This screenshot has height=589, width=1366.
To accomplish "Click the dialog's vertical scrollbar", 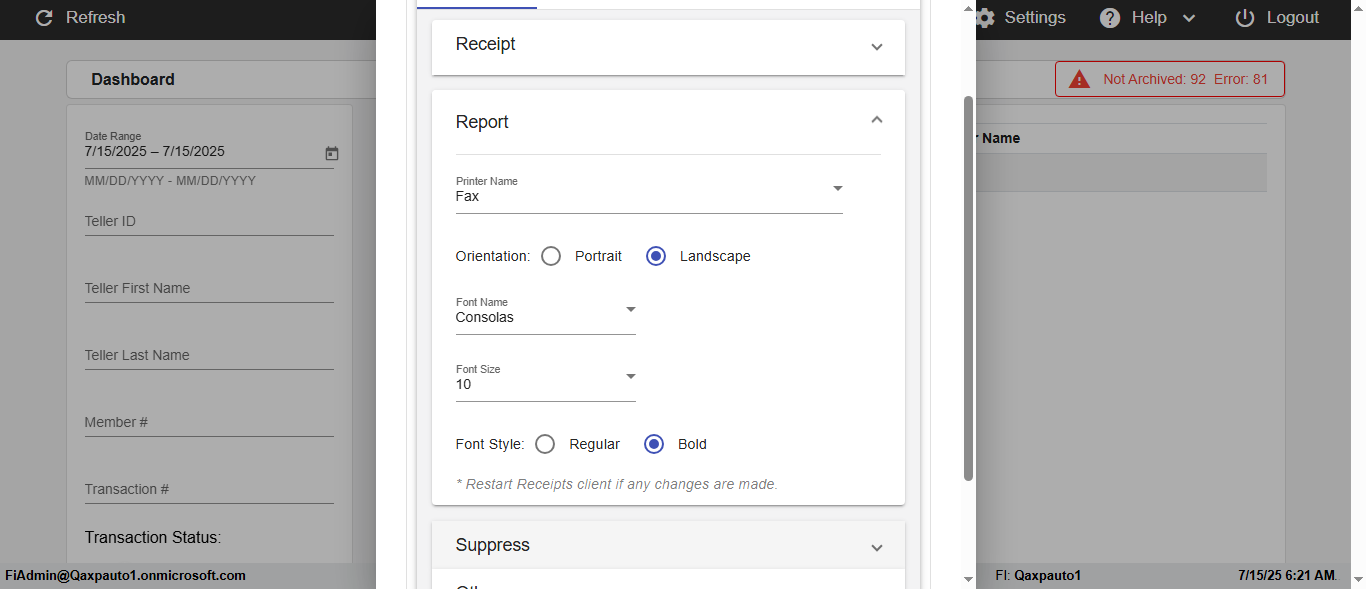I will click(x=968, y=288).
